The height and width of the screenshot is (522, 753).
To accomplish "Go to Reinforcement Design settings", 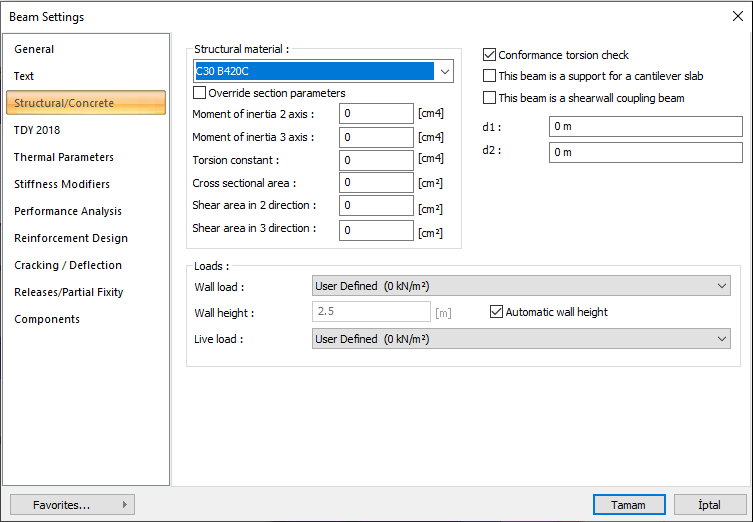I will tap(70, 238).
